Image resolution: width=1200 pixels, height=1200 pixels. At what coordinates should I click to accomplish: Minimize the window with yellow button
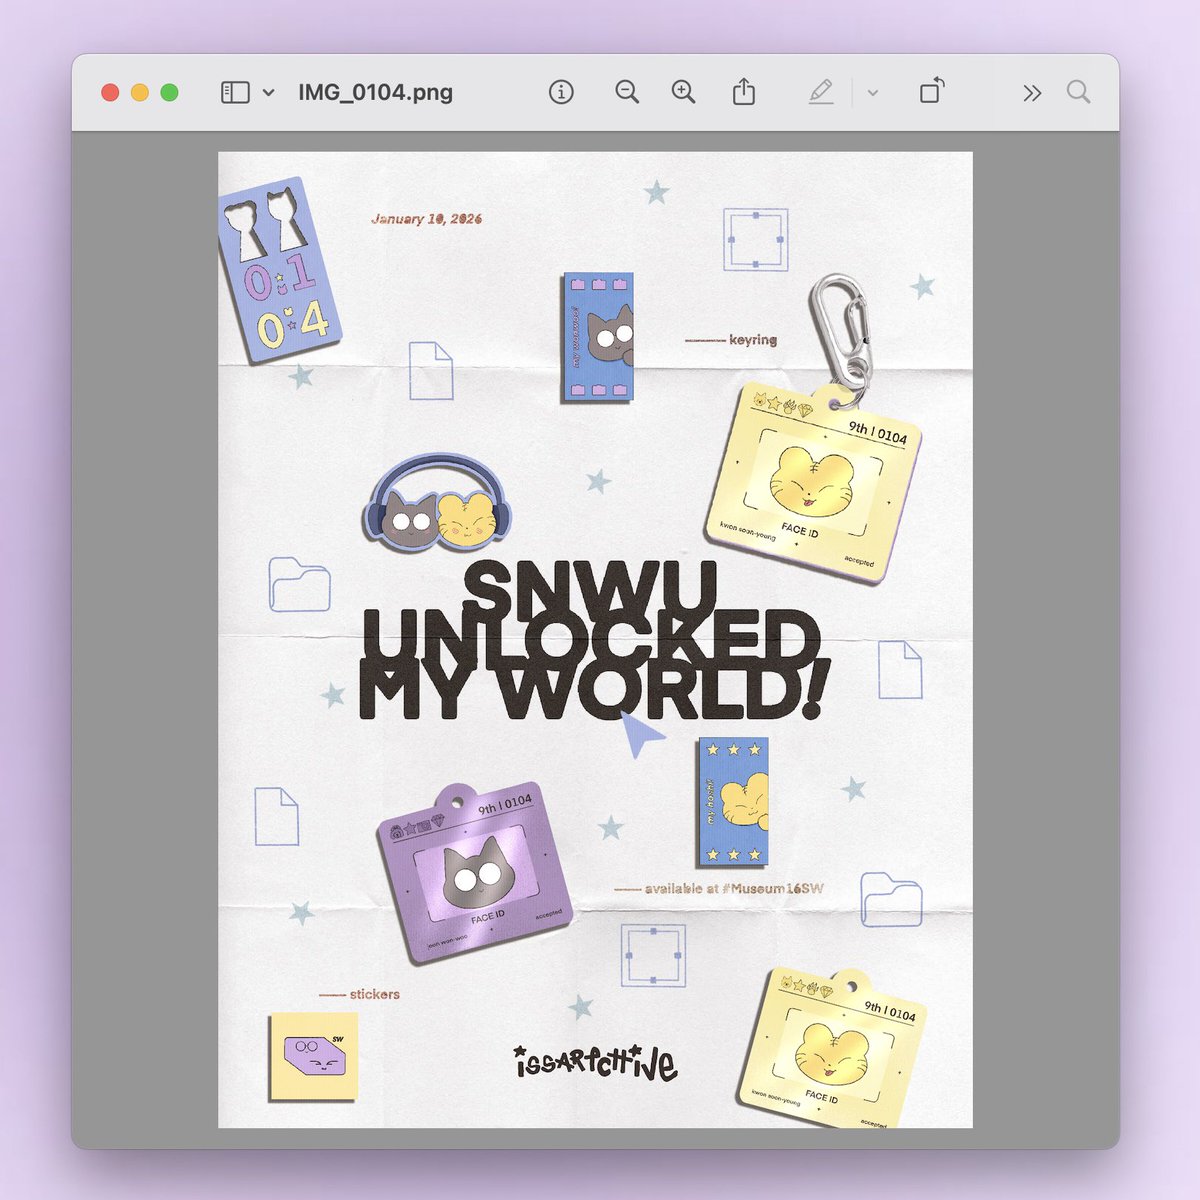pyautogui.click(x=140, y=93)
